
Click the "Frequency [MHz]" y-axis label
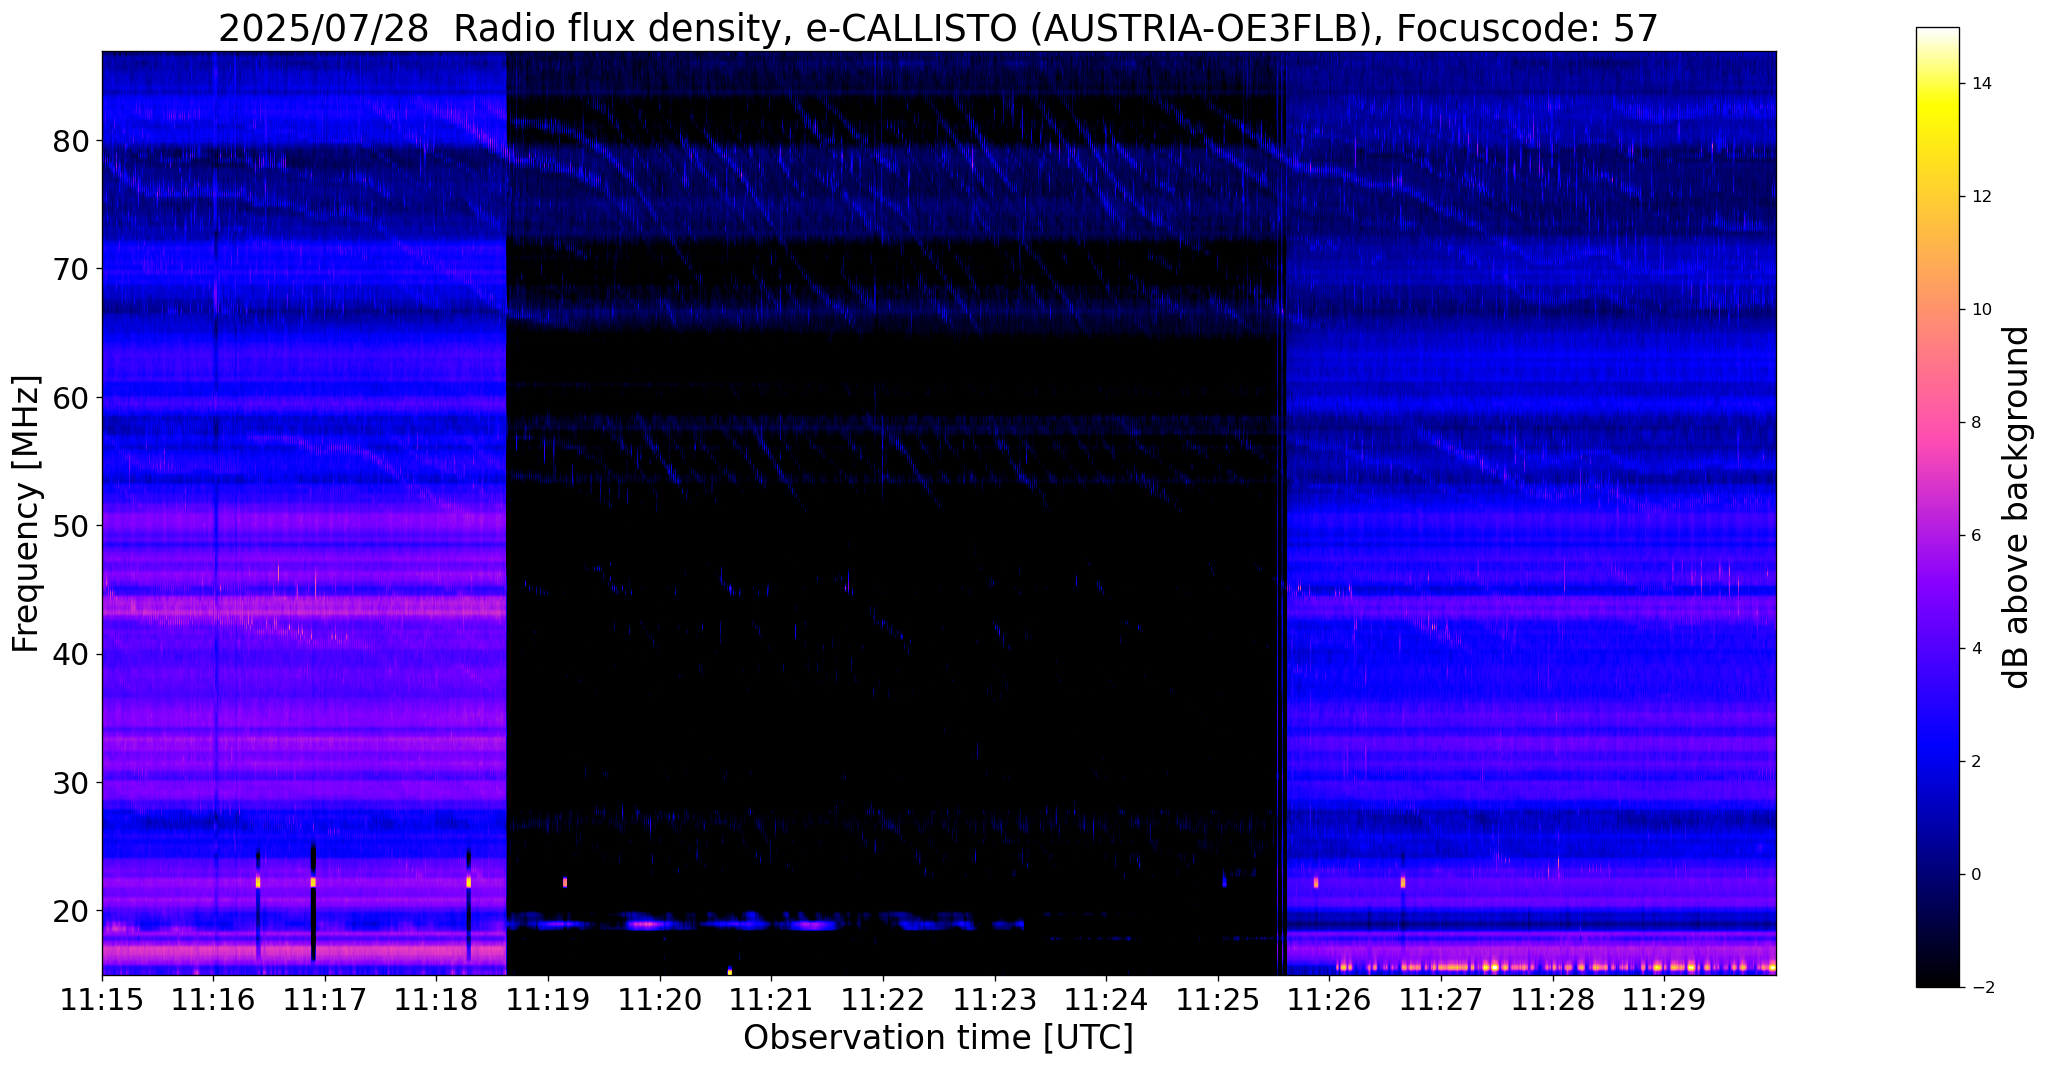(x=27, y=514)
